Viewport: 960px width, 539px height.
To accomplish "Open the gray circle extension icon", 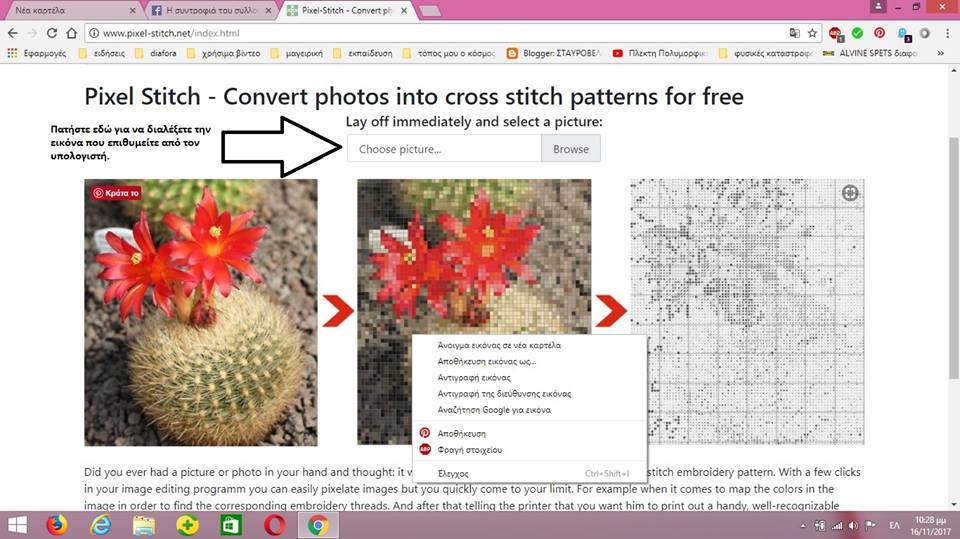I will [924, 33].
